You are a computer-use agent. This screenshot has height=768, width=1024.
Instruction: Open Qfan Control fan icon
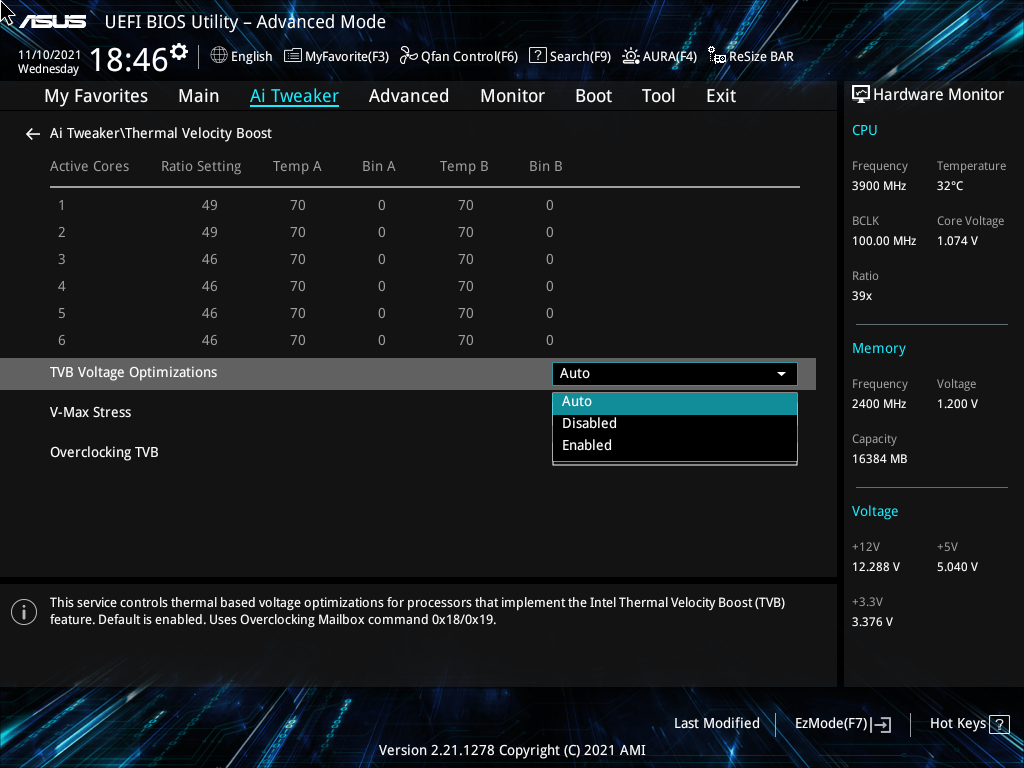pos(409,56)
